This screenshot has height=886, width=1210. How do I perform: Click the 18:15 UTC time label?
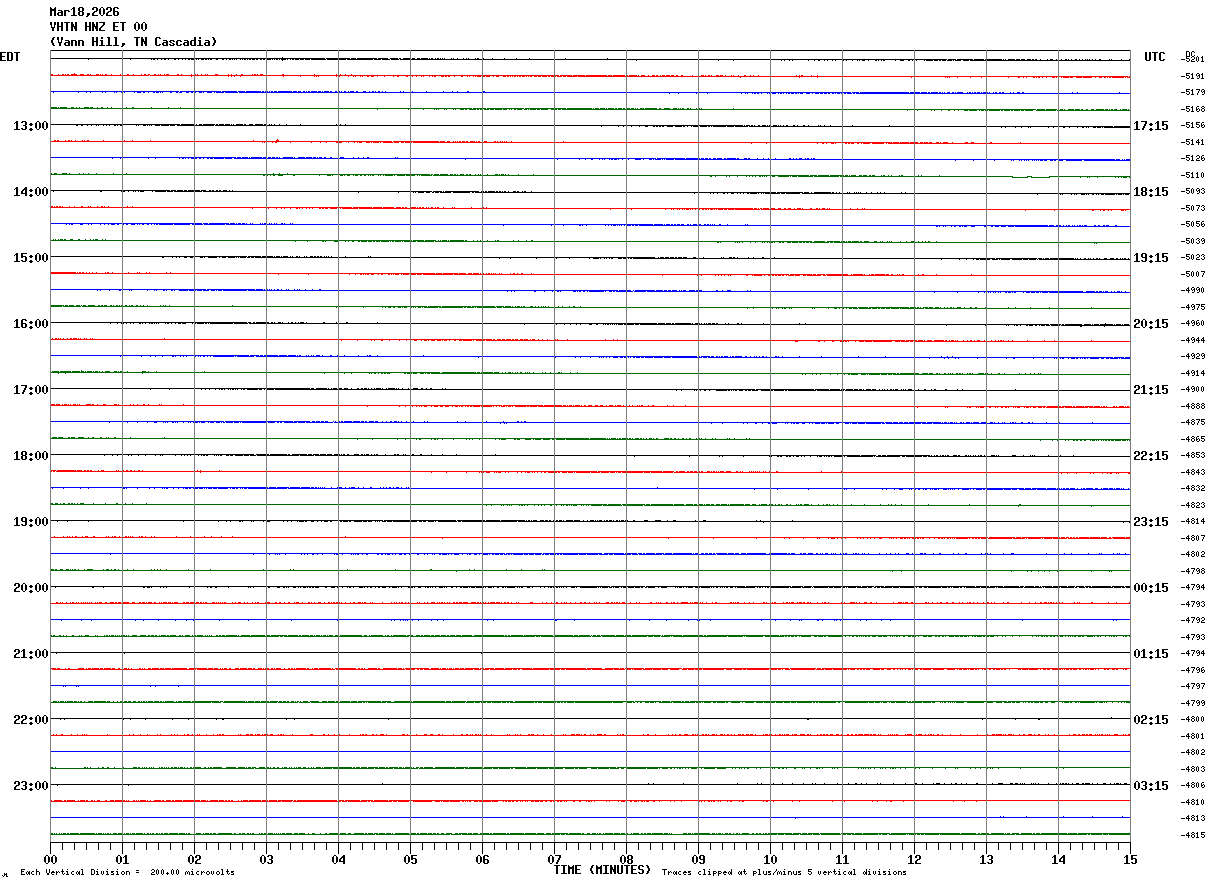pos(1150,192)
